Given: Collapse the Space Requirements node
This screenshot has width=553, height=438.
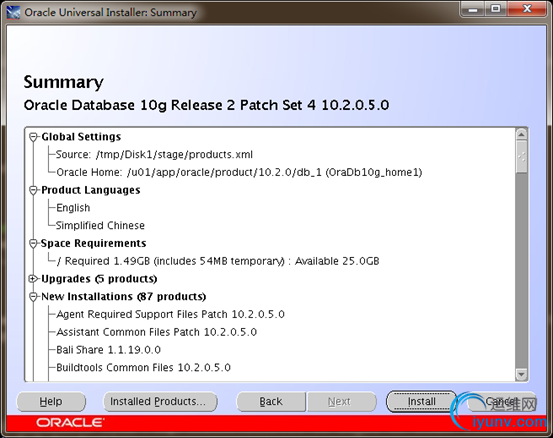Looking at the screenshot, I should 33,243.
